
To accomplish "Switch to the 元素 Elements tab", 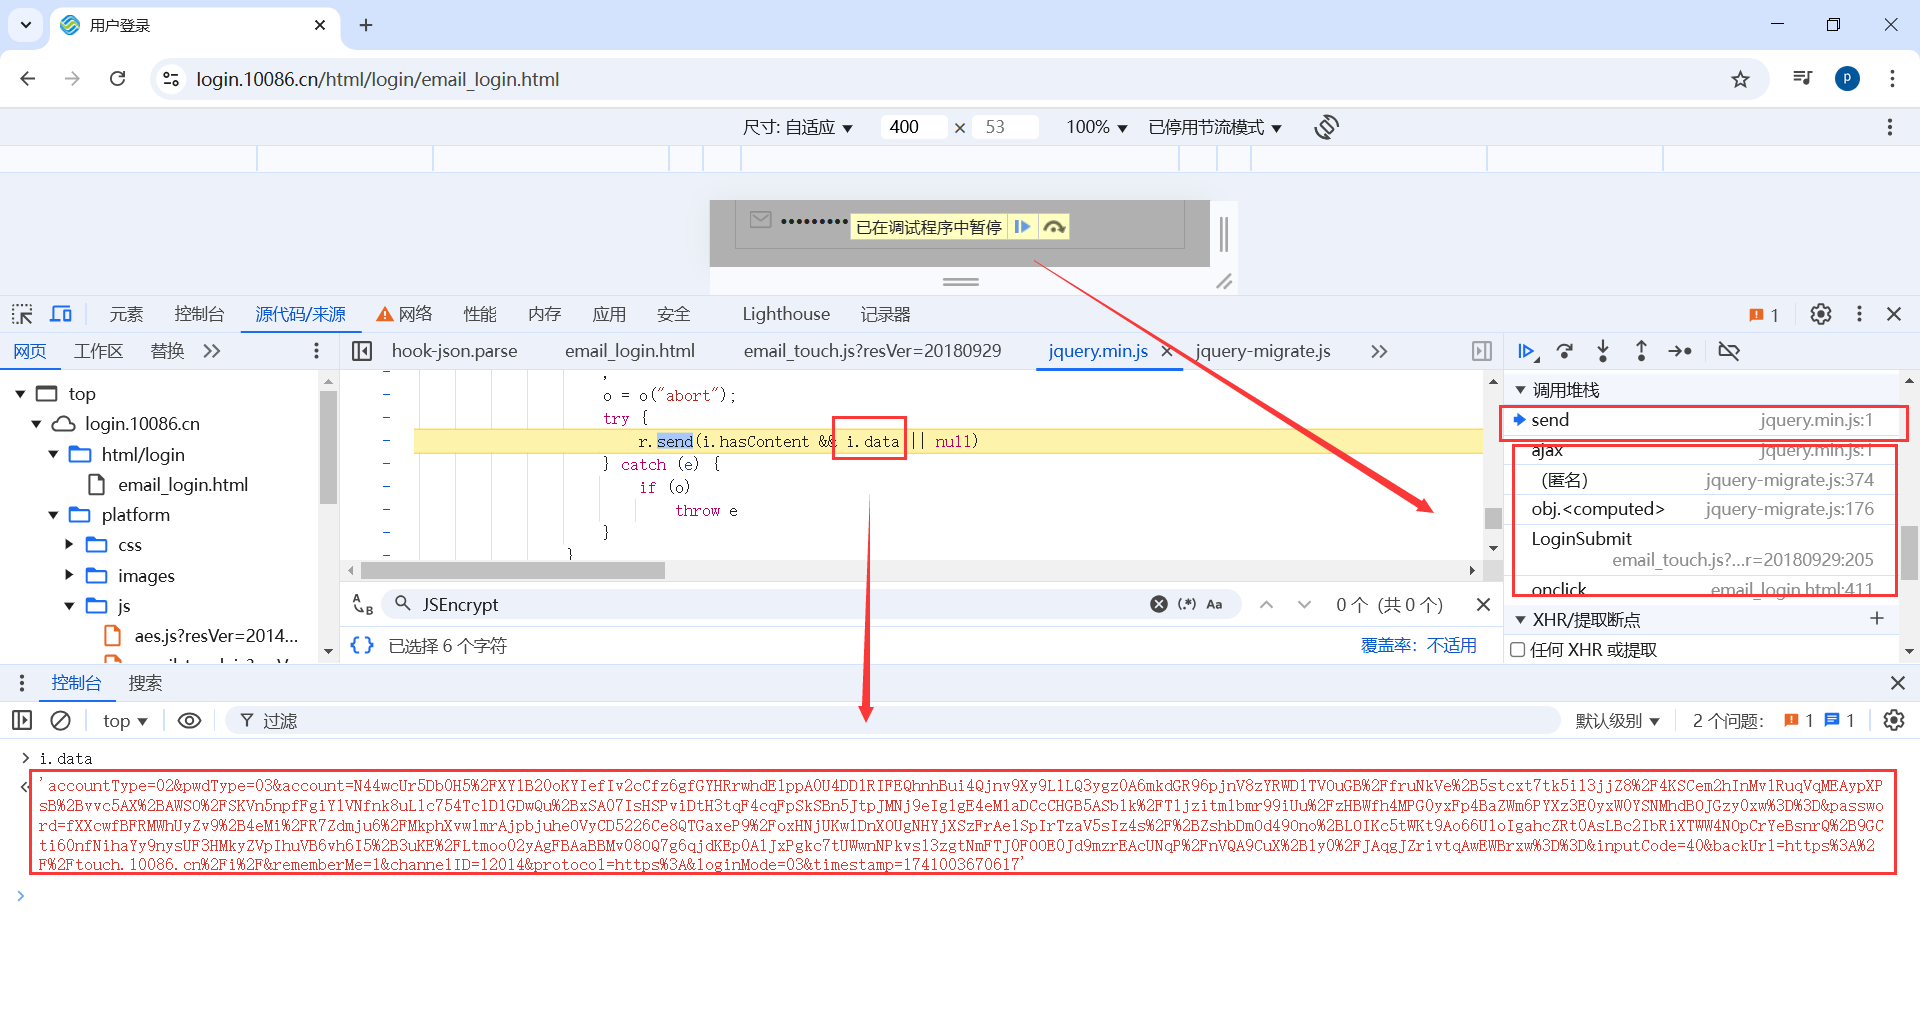I will tap(126, 314).
